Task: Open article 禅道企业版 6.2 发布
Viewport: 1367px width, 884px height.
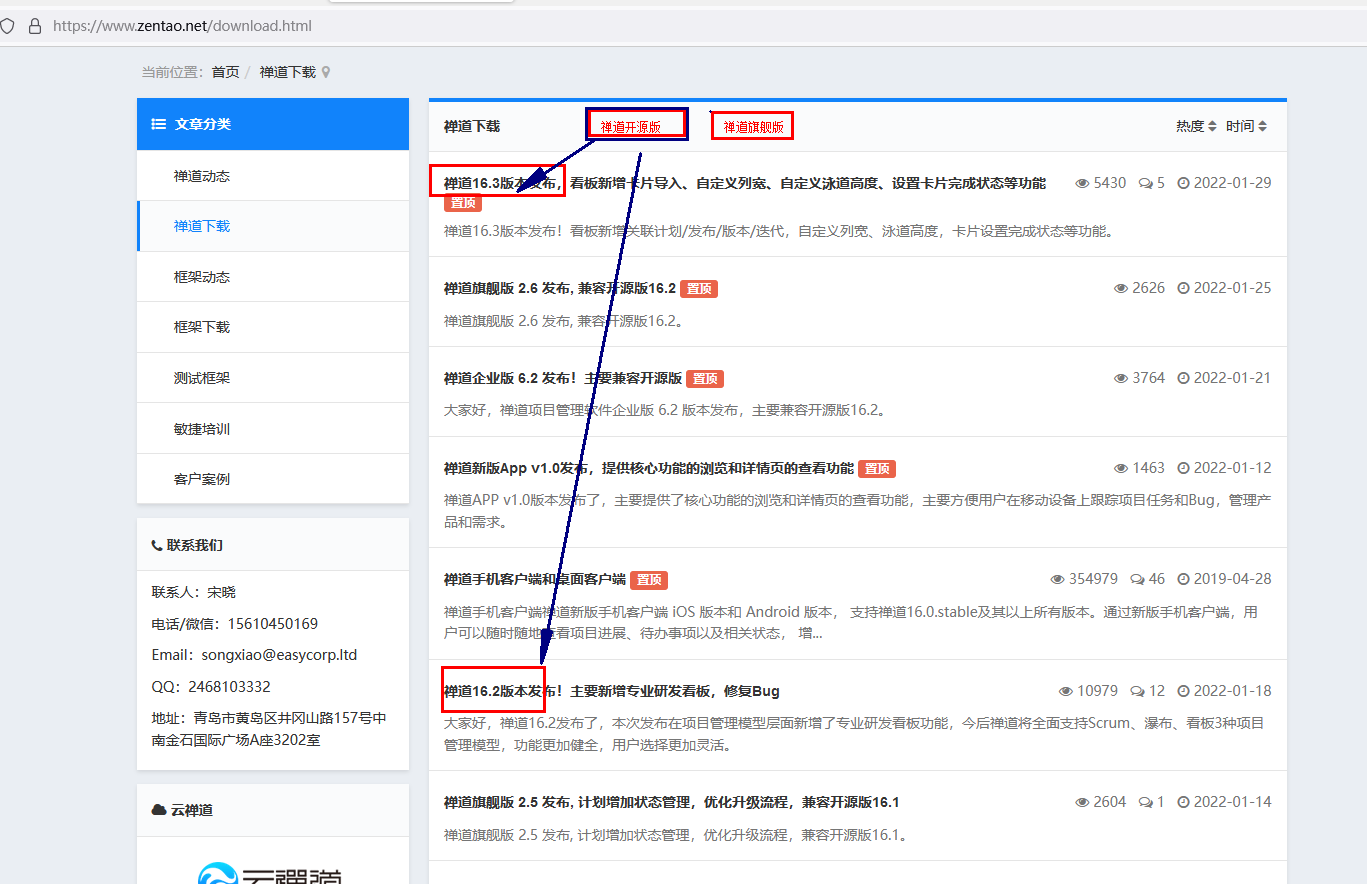Action: click(563, 378)
